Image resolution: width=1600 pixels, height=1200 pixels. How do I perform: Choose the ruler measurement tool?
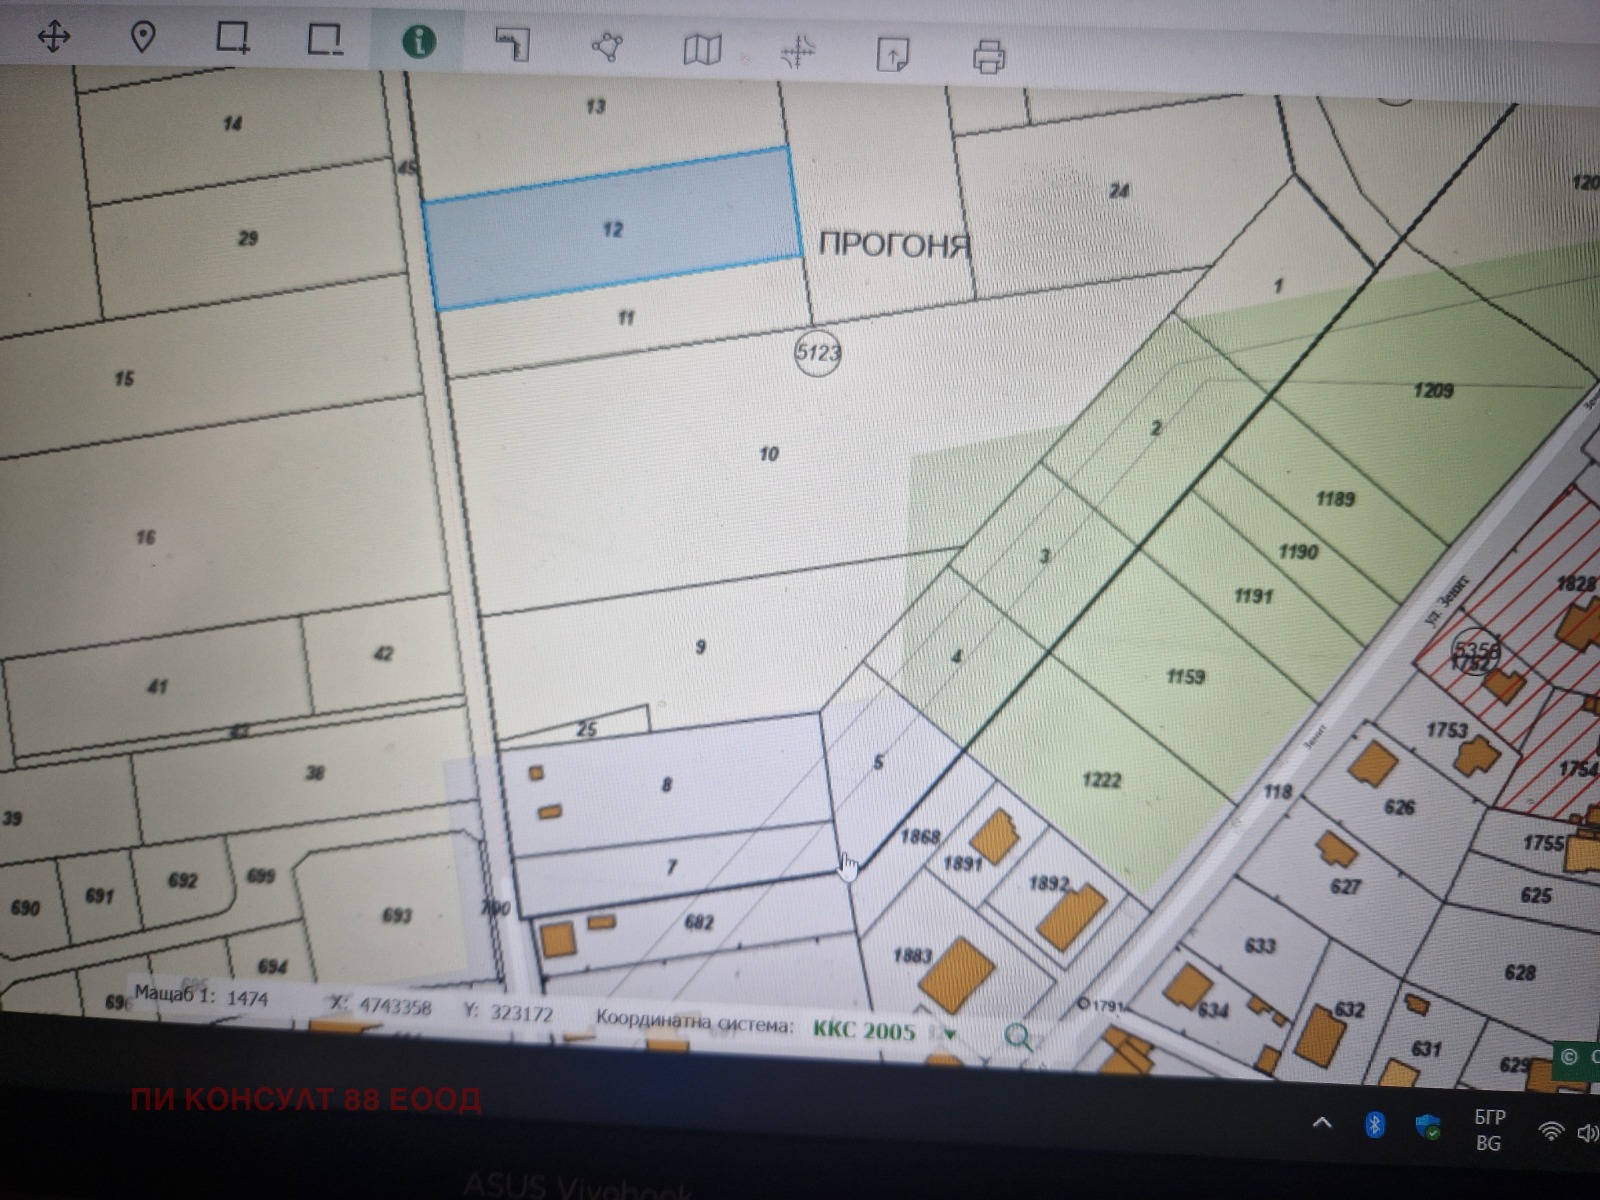(512, 44)
